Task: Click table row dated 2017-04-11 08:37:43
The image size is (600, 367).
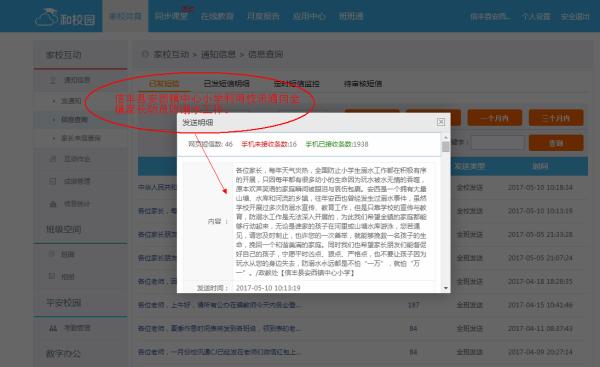Action: coord(363,328)
